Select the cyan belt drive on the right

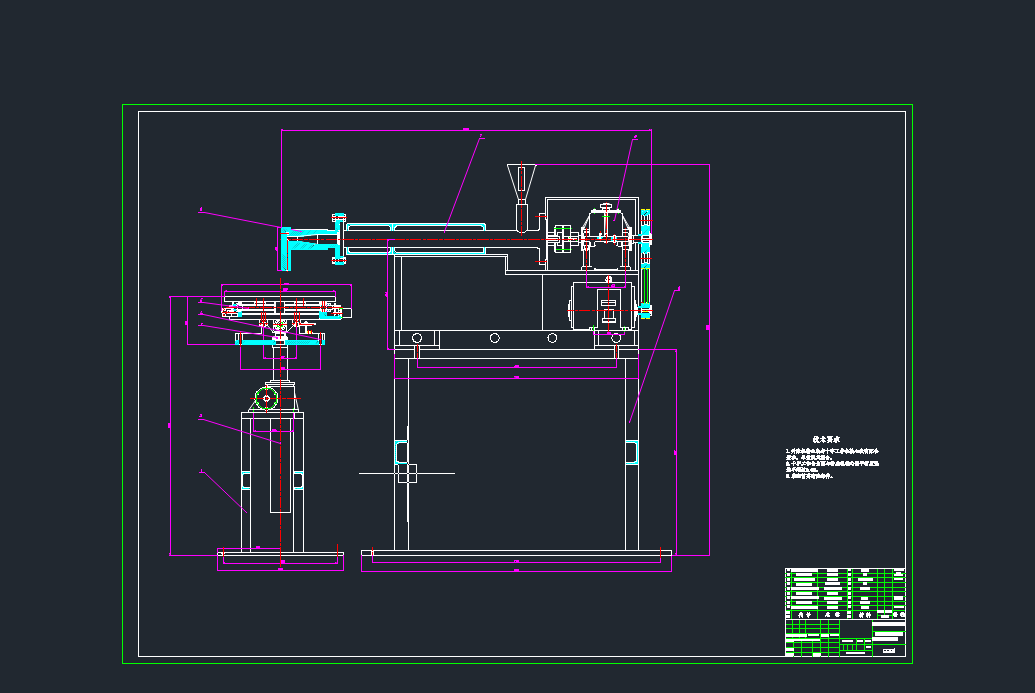(x=646, y=264)
